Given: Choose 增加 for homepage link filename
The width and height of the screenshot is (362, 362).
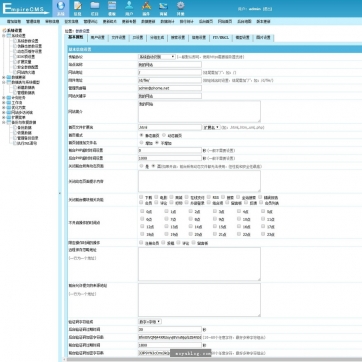Looking at the screenshot, I should point(142,143).
